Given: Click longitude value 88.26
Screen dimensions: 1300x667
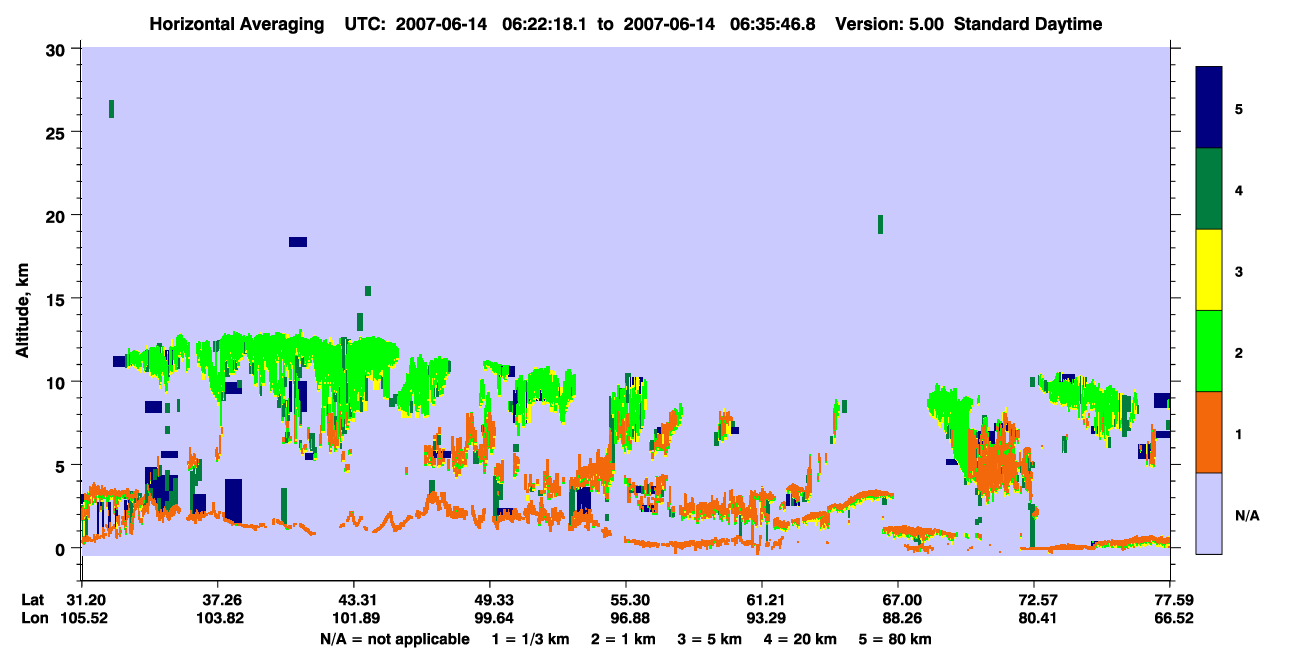Looking at the screenshot, I should [897, 618].
